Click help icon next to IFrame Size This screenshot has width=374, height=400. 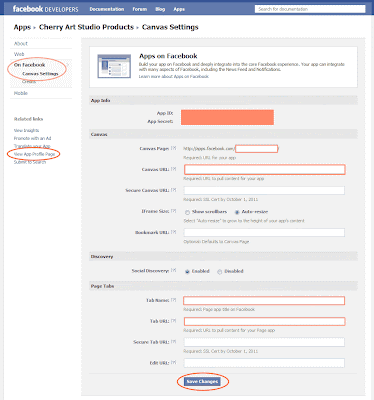tap(174, 211)
